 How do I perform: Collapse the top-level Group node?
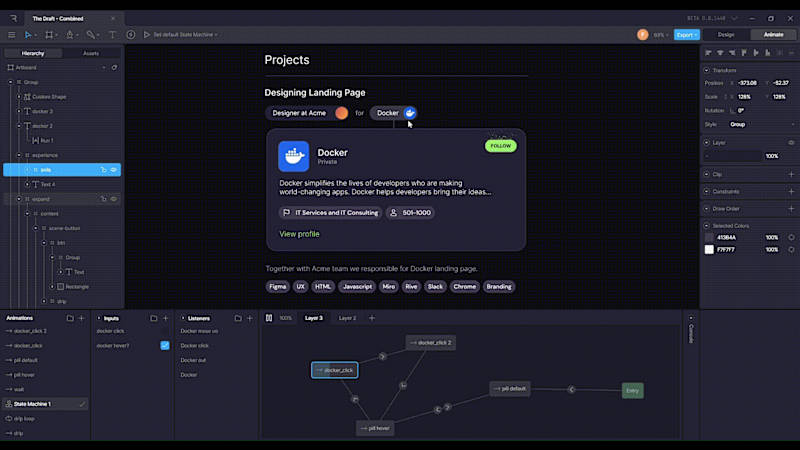coord(10,82)
